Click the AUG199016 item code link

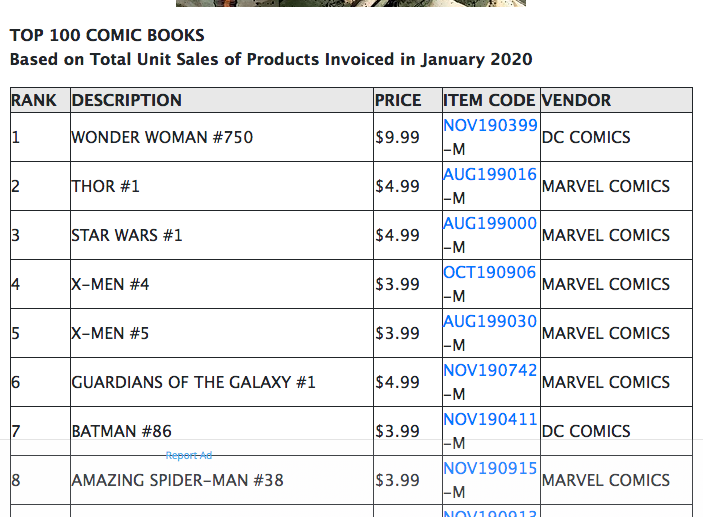coord(490,175)
